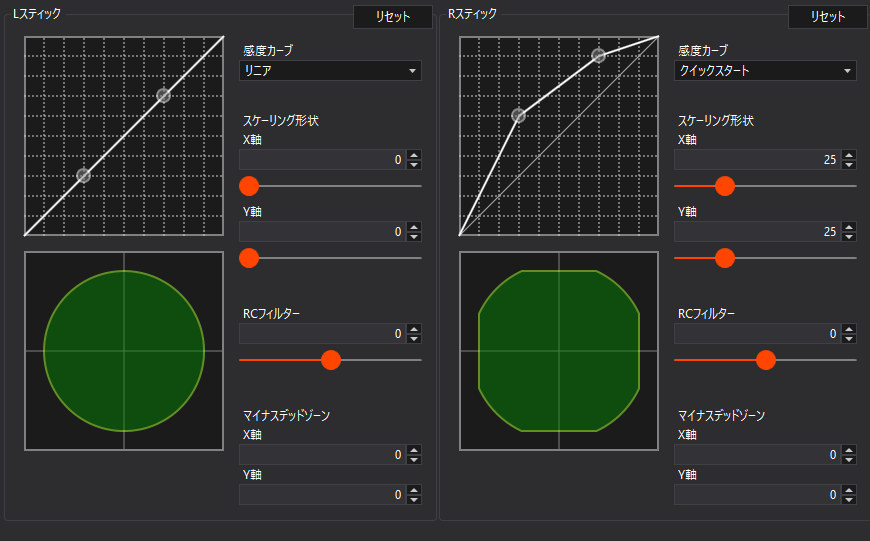Screen dimensions: 870x541
Task: Increase the Rスティック スケーリング形状 Y軸 value
Action: (849, 227)
